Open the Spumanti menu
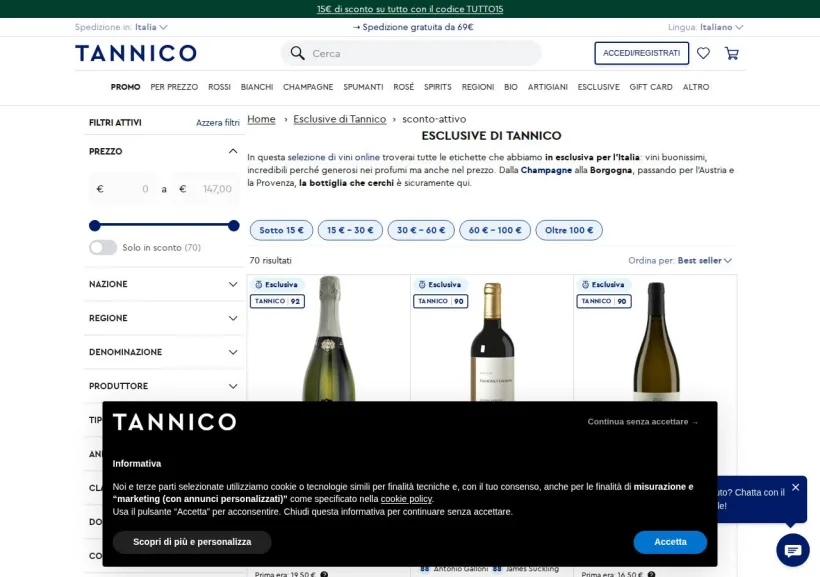Screen dimensions: 820x577 click(363, 87)
